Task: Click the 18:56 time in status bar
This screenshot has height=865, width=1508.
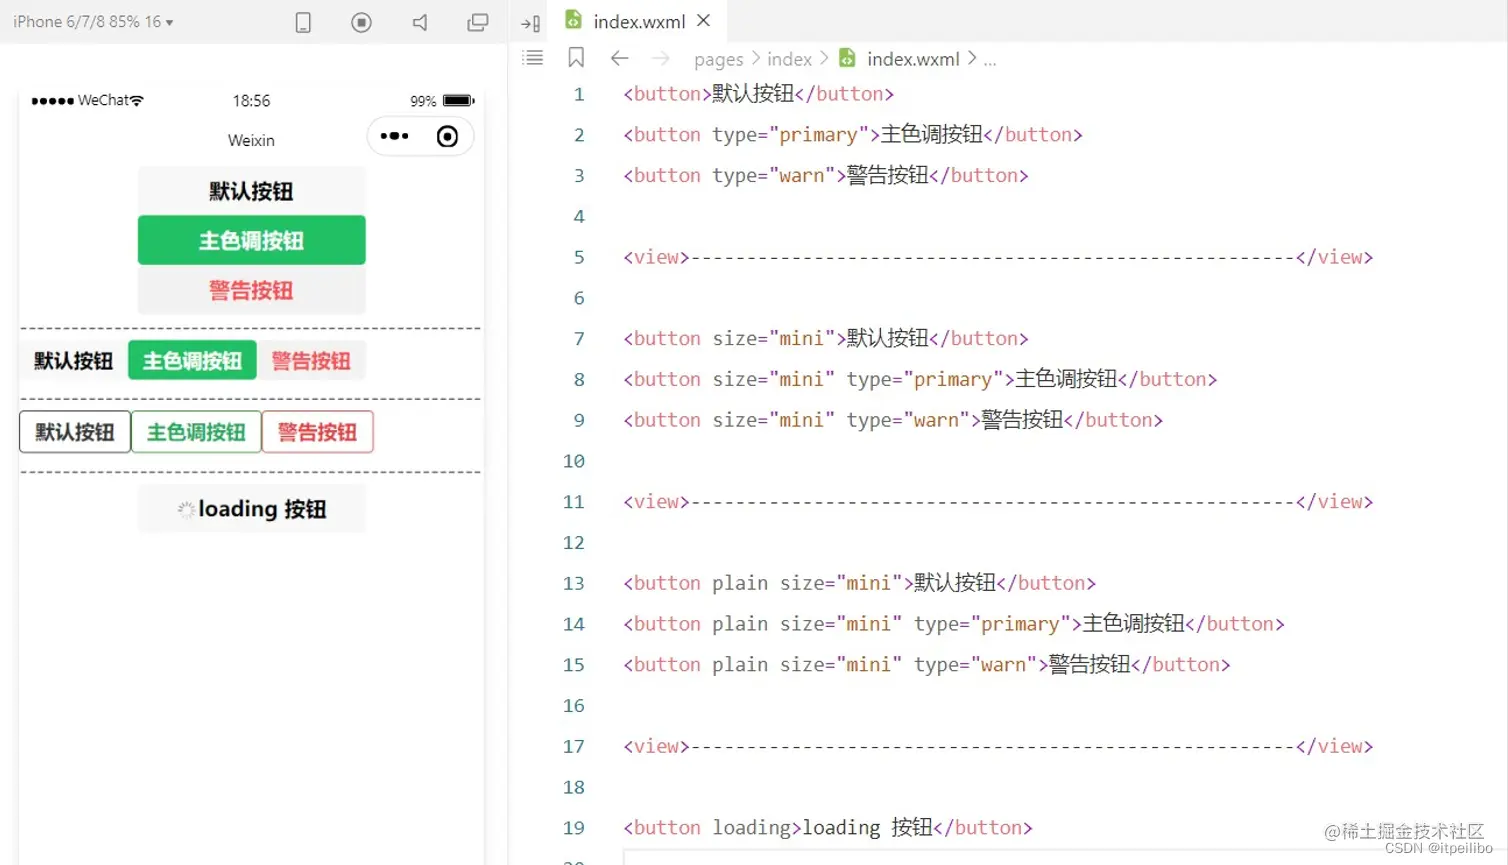Action: coord(251,100)
